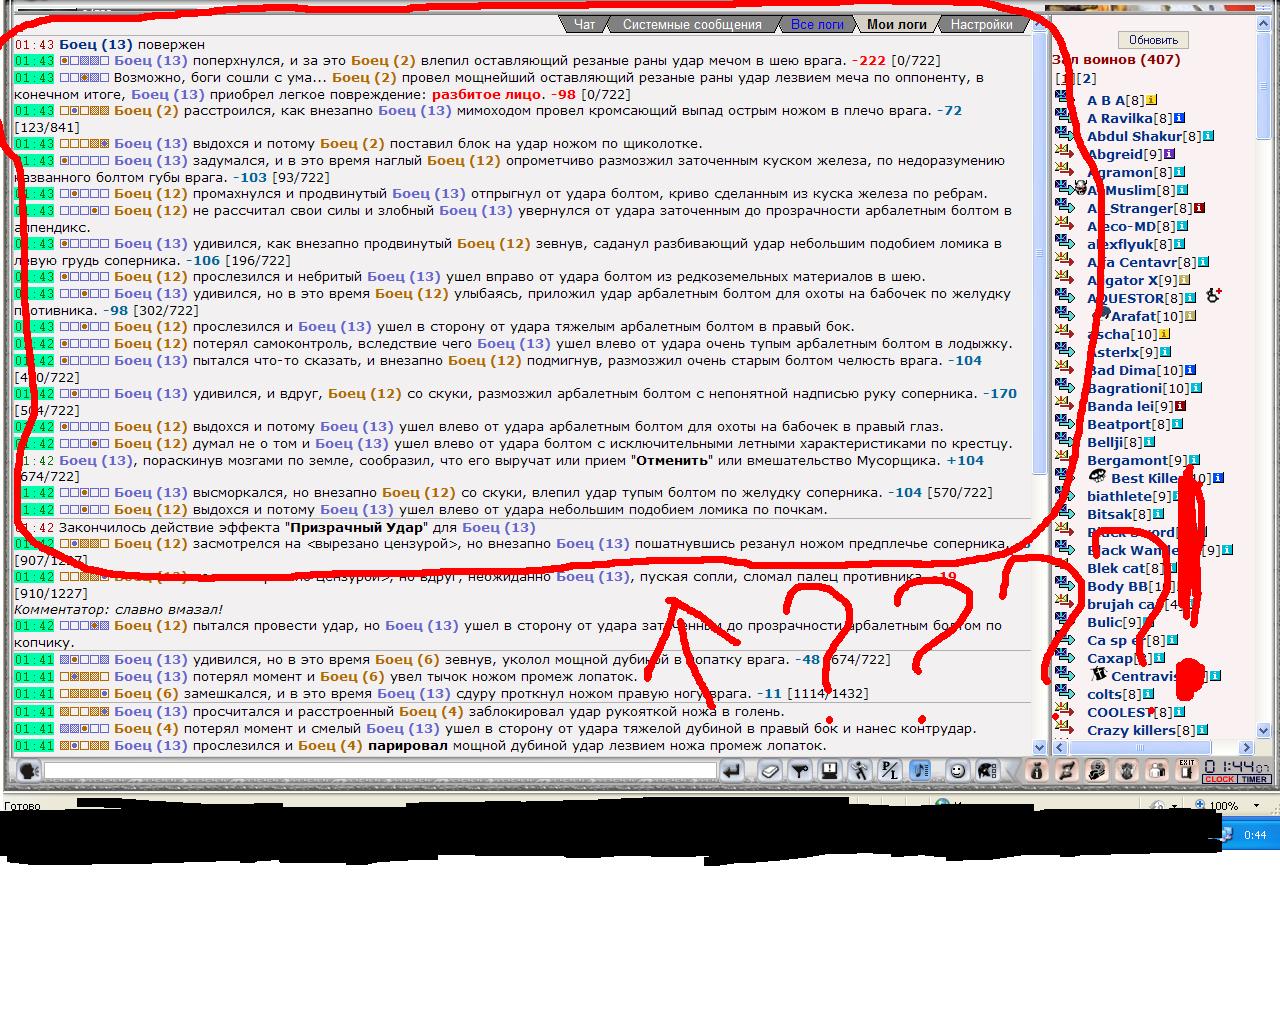Open info icon for Crazy killers
Screen dimensions: 1280x1024
coord(1202,730)
